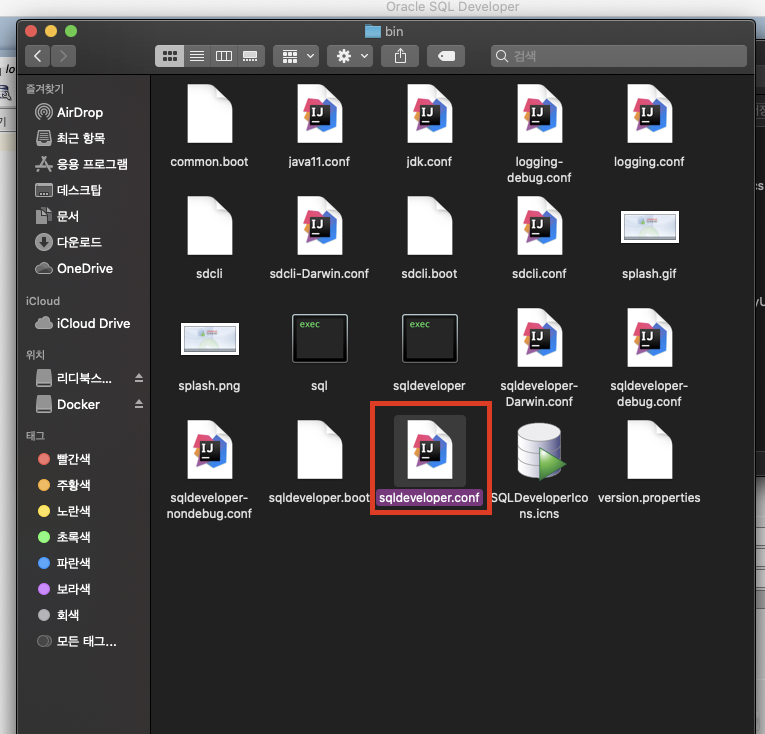Close the bin Finder window
Screen dimensions: 765x734
coord(31,31)
